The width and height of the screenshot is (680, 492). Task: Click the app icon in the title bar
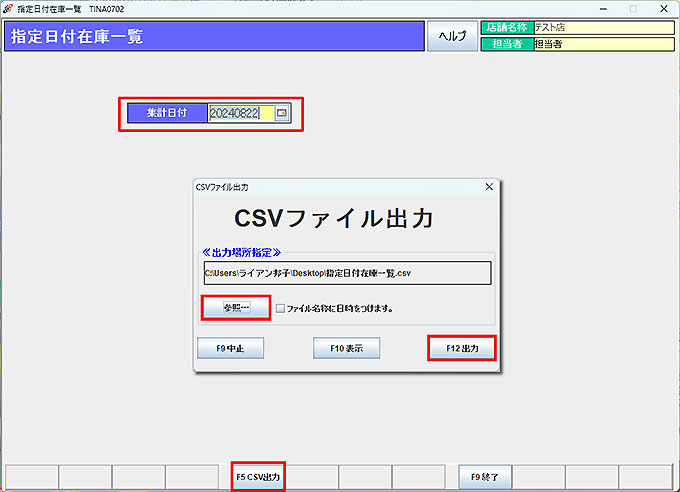coord(8,9)
